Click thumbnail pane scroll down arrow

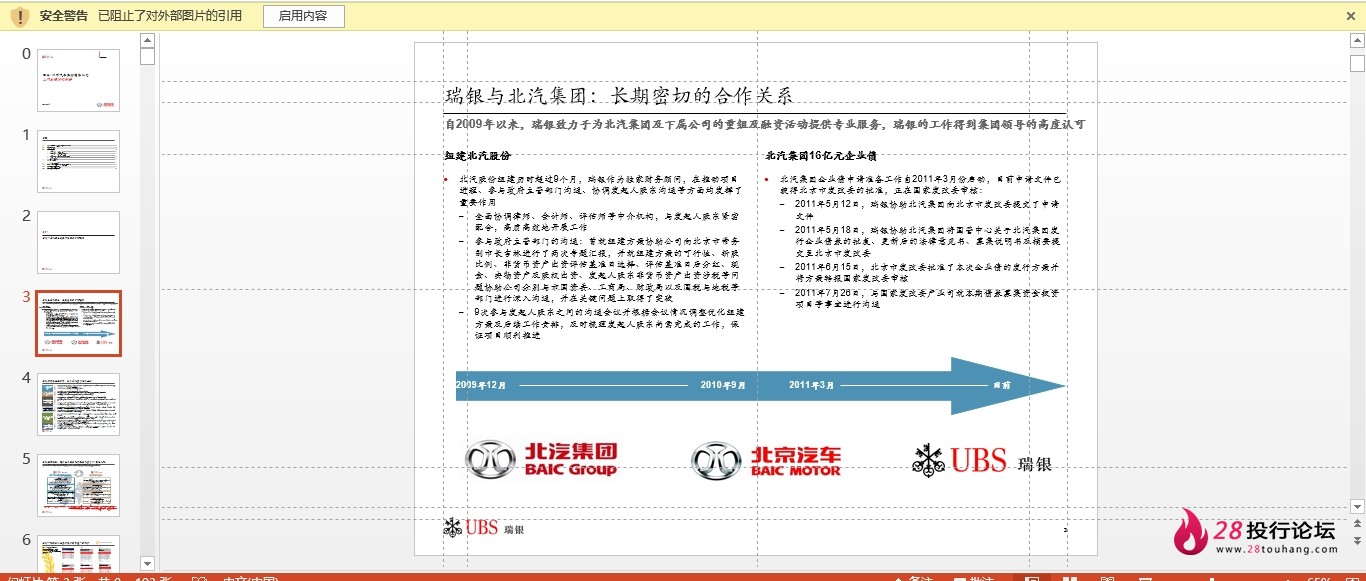point(147,563)
